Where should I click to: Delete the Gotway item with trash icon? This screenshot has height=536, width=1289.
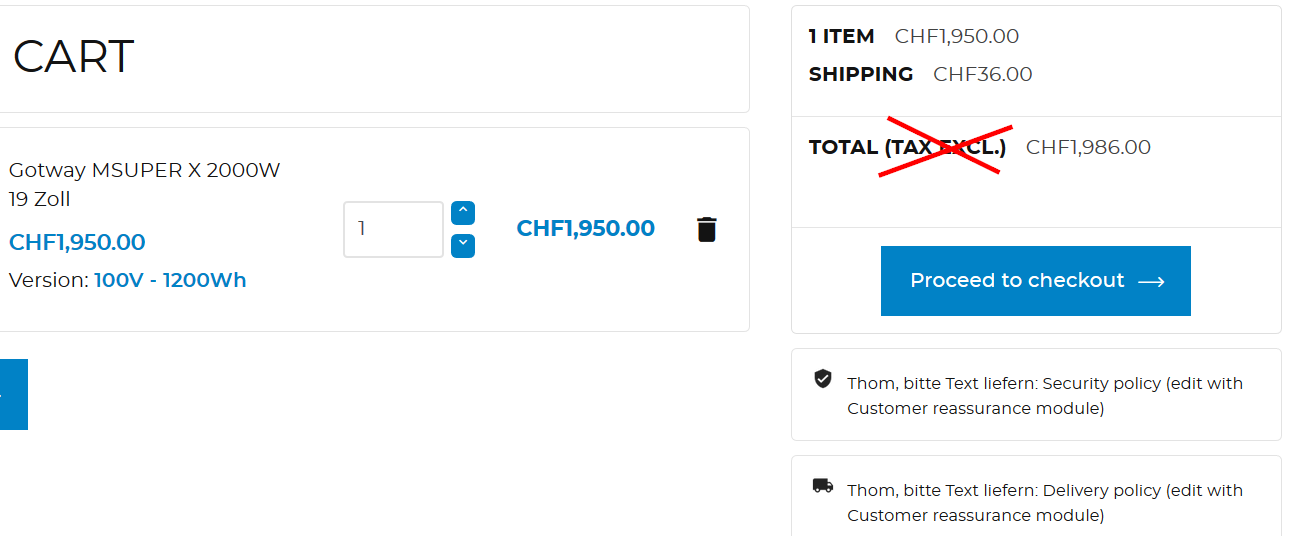point(706,229)
